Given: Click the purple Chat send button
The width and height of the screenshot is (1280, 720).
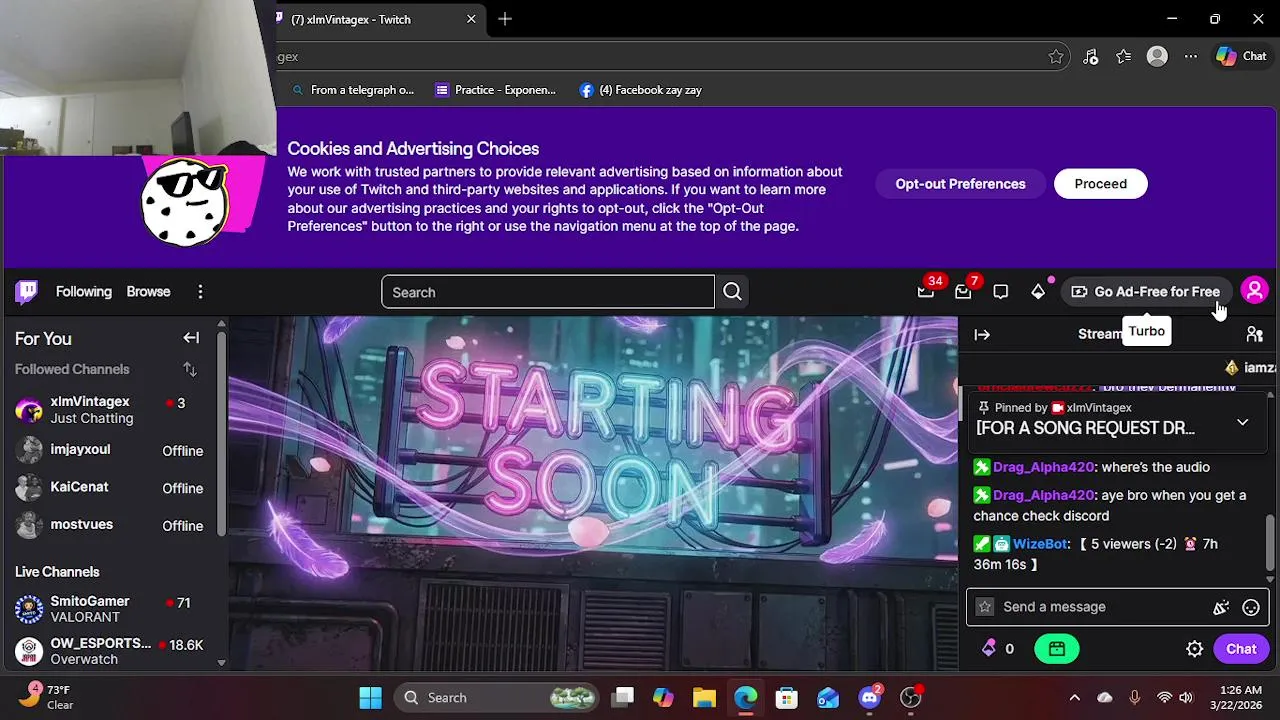Looking at the screenshot, I should pos(1241,649).
